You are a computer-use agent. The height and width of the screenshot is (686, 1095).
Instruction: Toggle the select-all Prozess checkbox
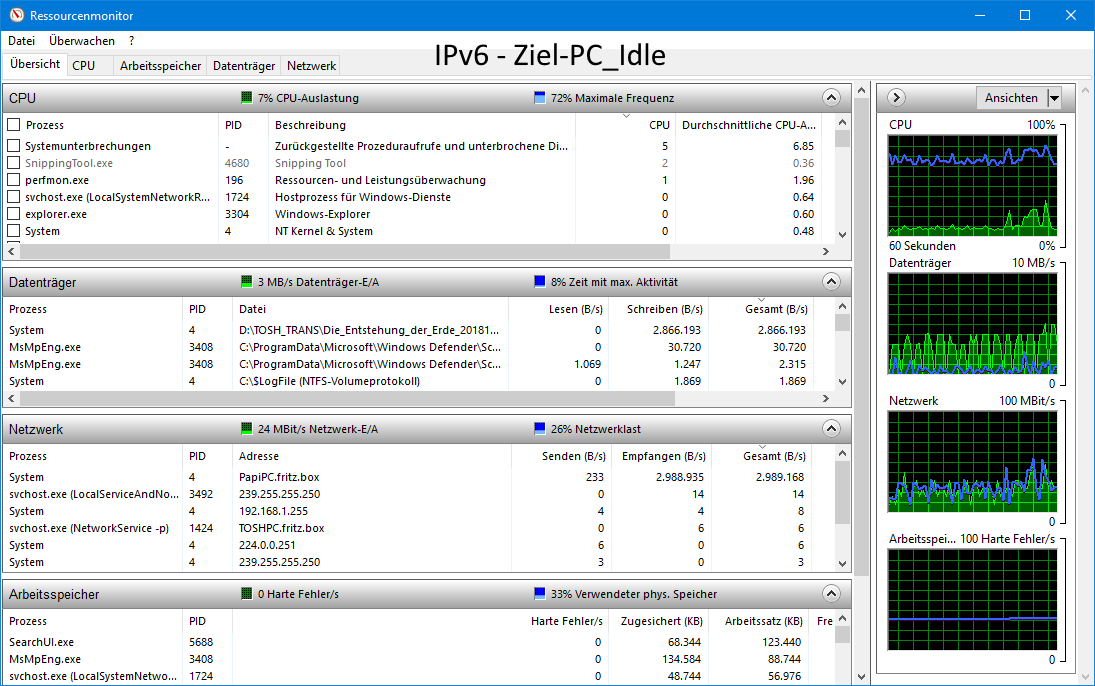coord(13,125)
